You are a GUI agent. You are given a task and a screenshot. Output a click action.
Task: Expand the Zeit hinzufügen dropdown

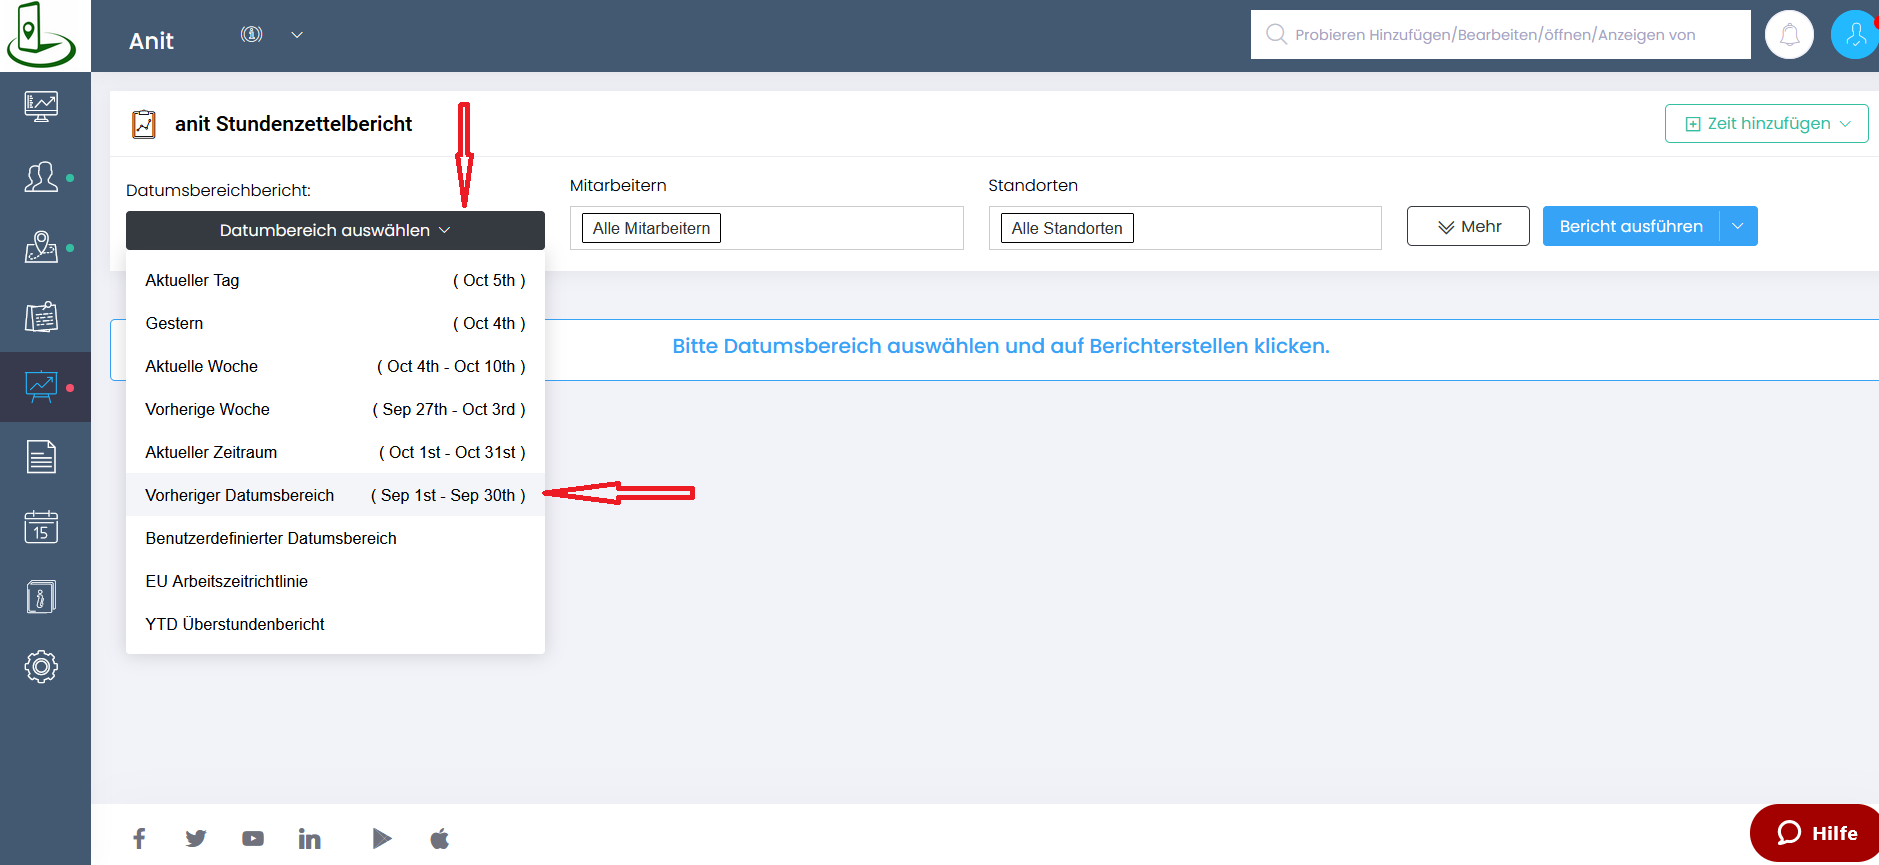pos(1766,124)
